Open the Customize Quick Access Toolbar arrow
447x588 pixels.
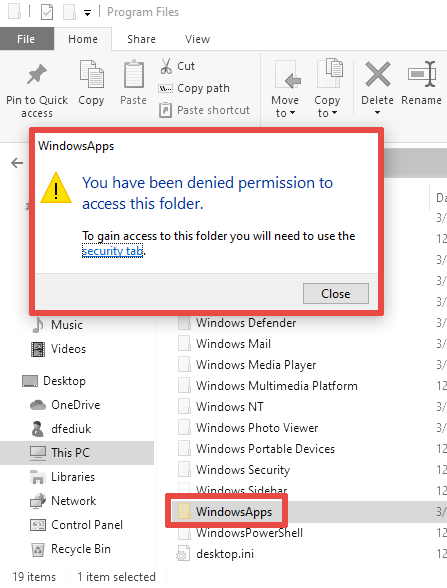point(87,13)
